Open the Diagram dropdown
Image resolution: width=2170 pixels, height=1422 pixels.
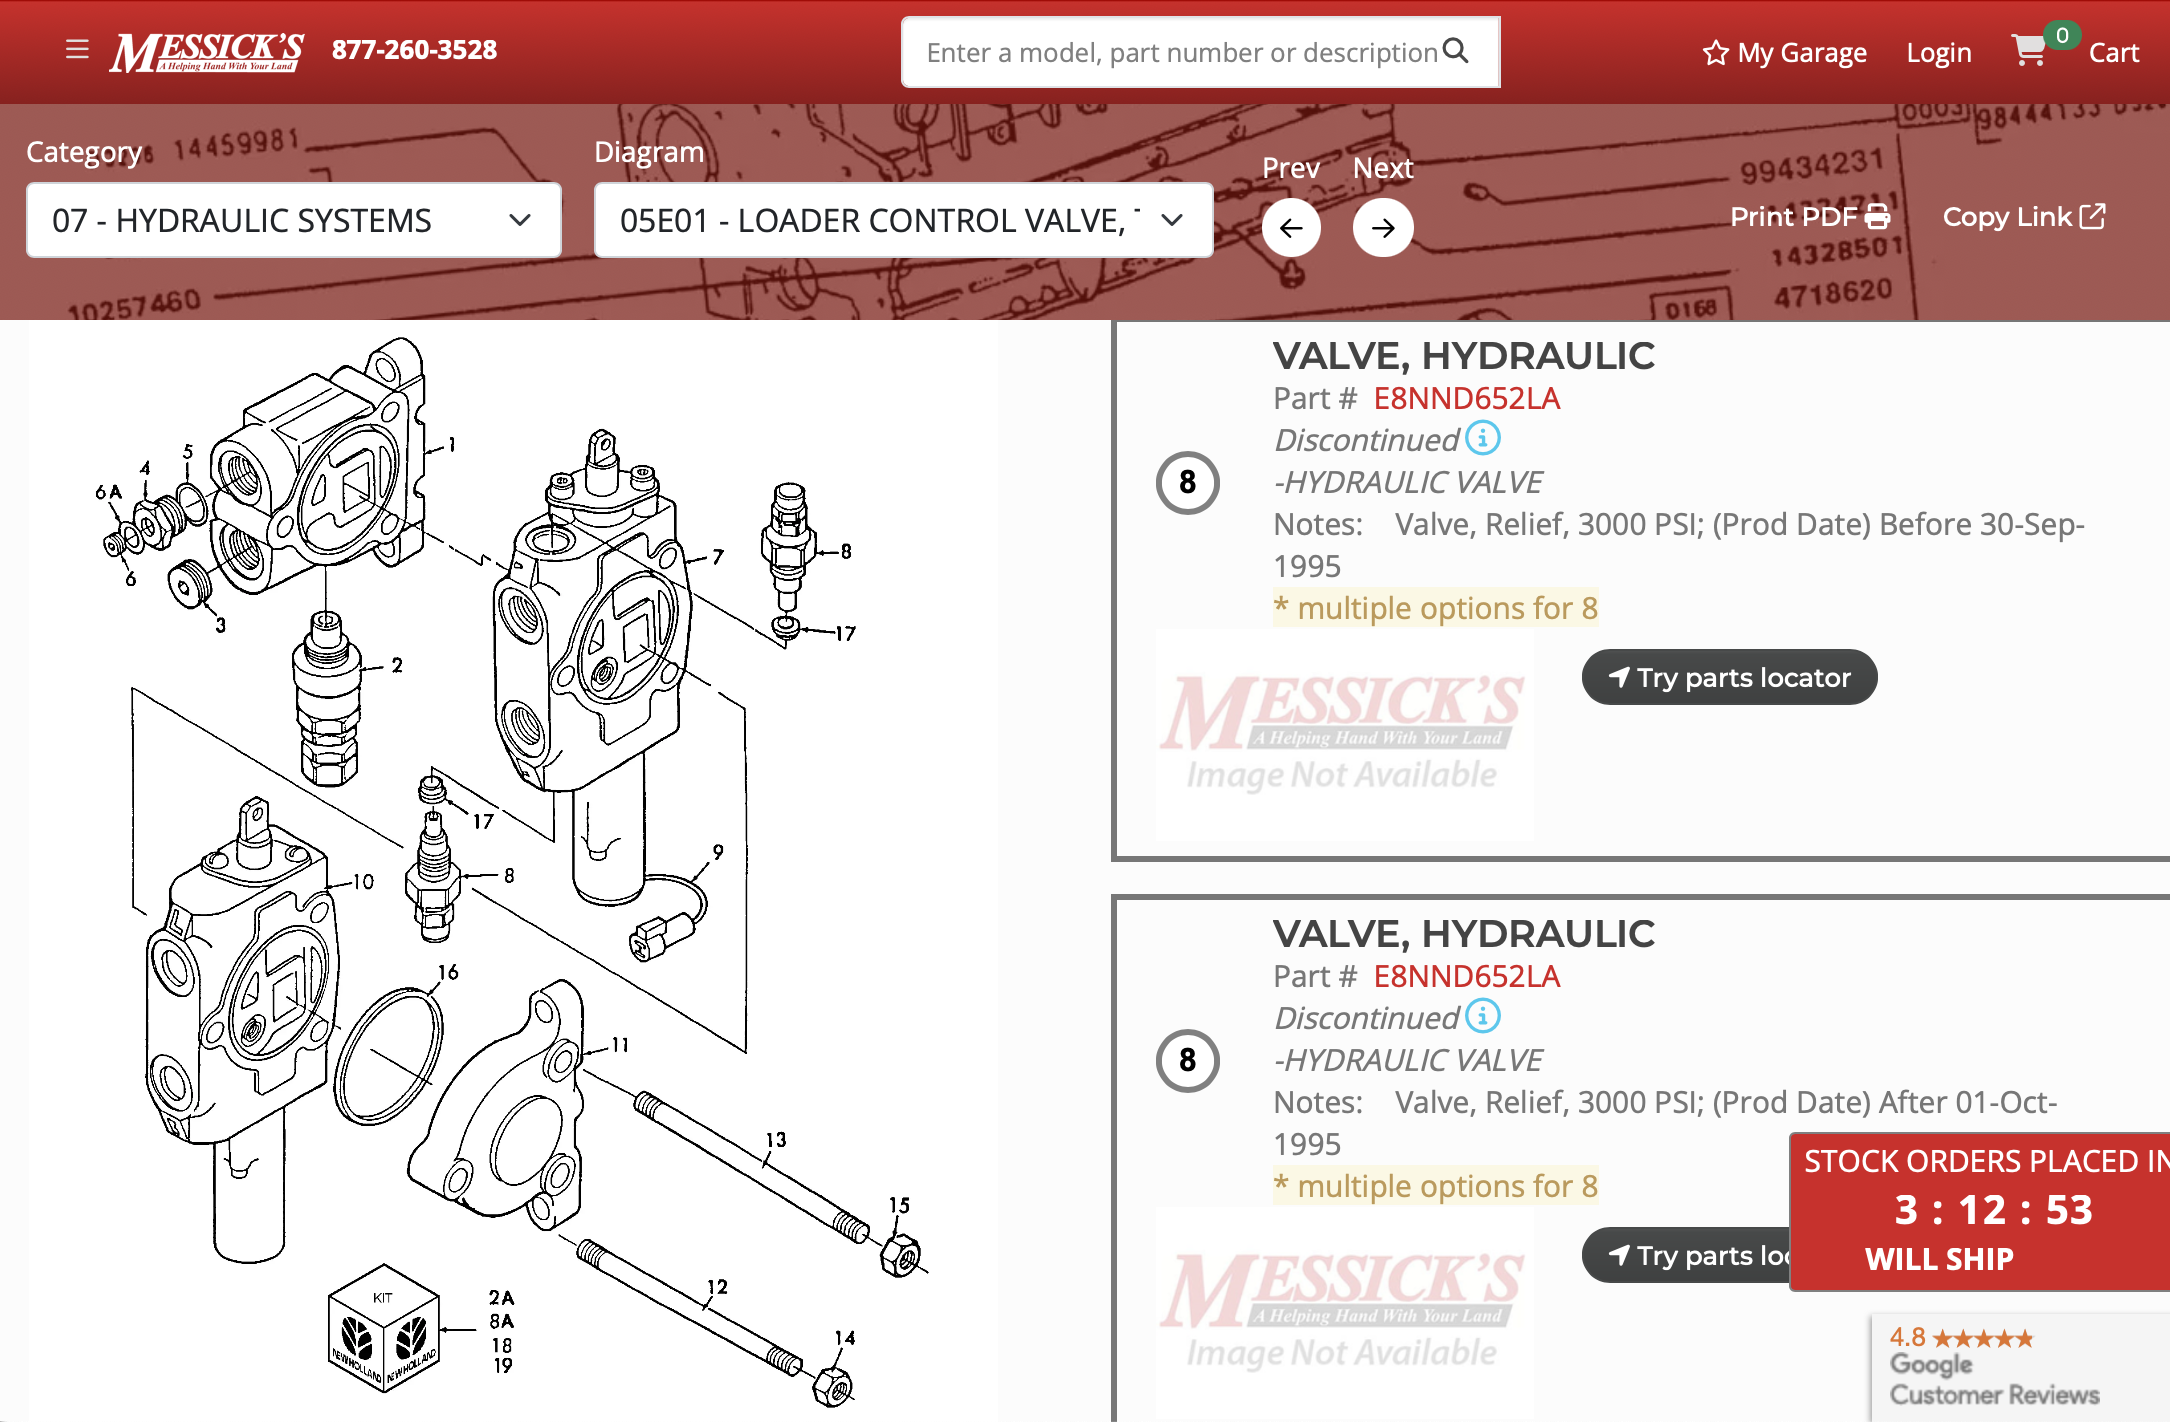click(903, 220)
